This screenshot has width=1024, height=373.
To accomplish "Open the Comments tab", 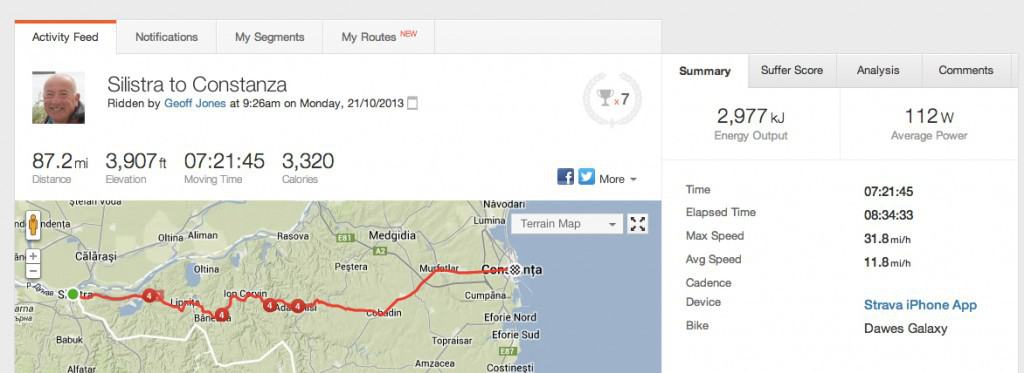I will click(x=966, y=71).
